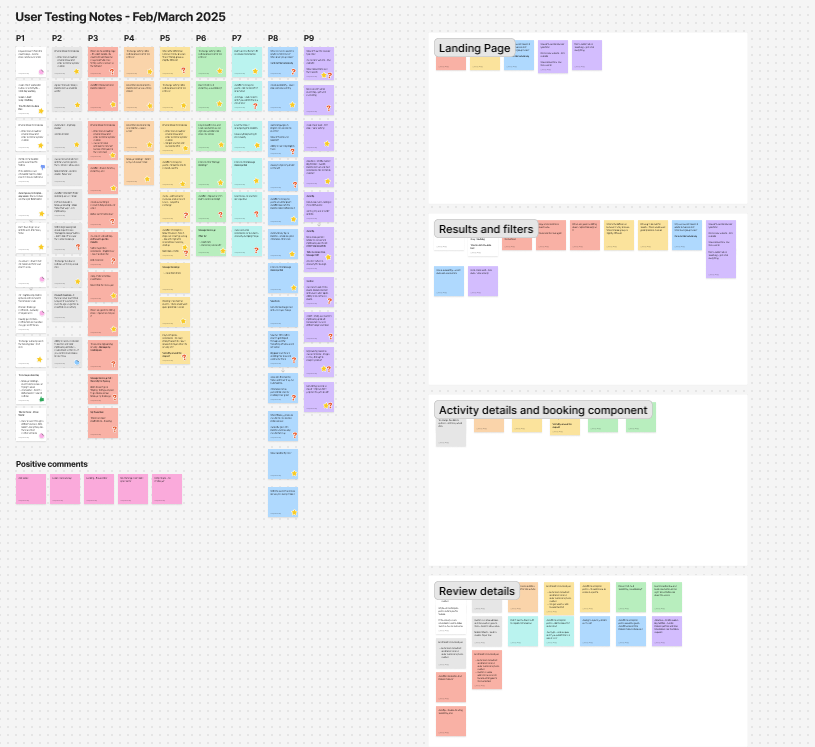Click the star stamp on P6's second note

[x=219, y=104]
